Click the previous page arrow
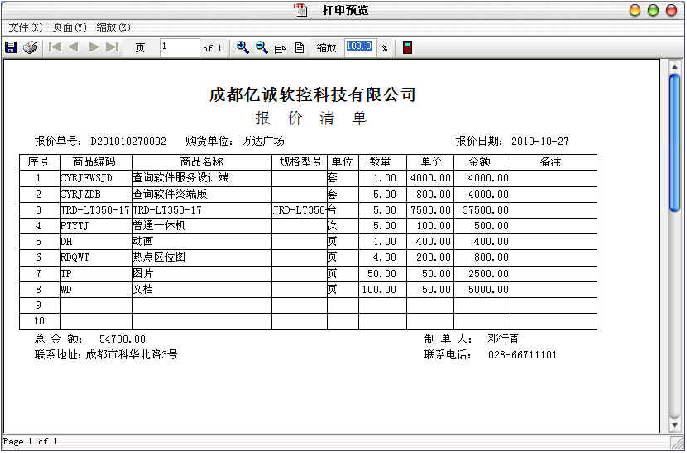Viewport: 687px width, 453px height. [x=73, y=47]
